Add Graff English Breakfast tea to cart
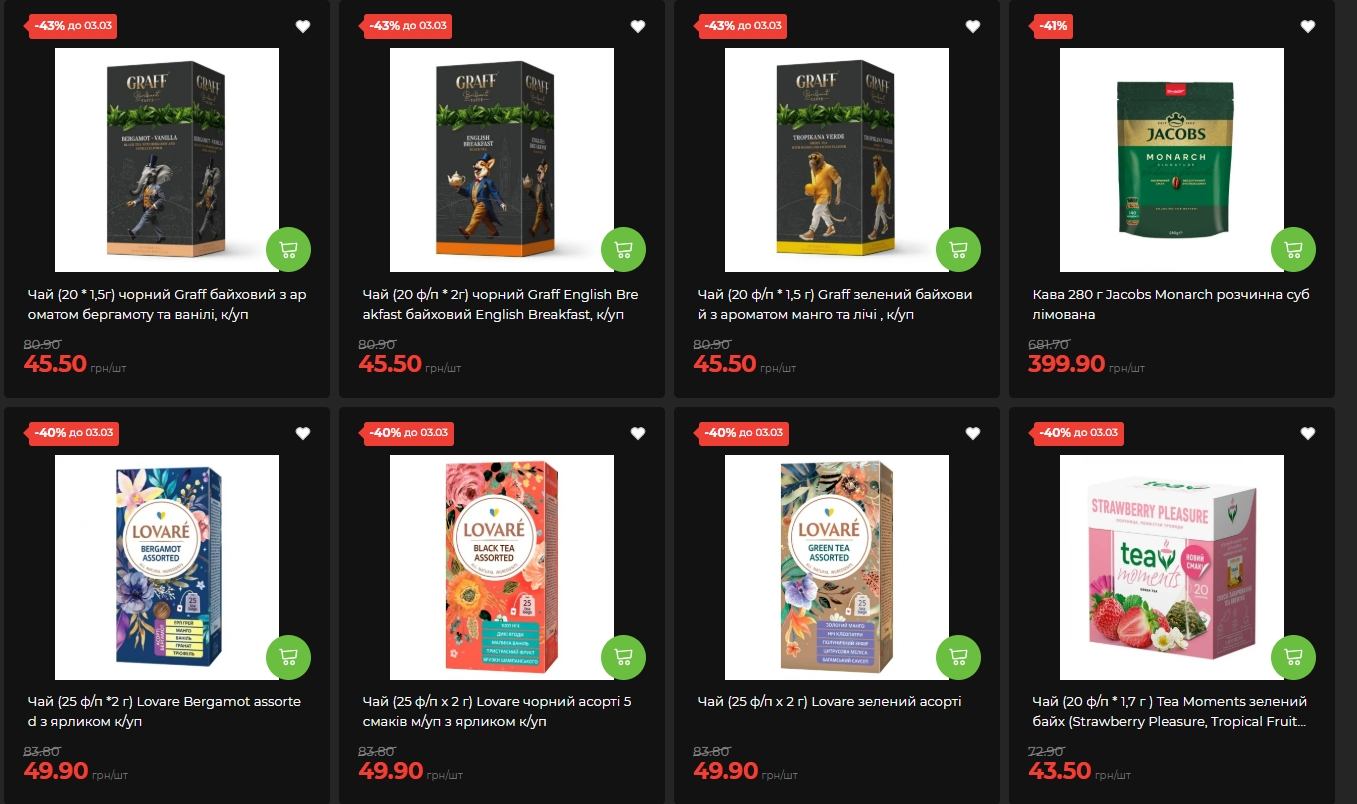1357x804 pixels. [x=624, y=250]
